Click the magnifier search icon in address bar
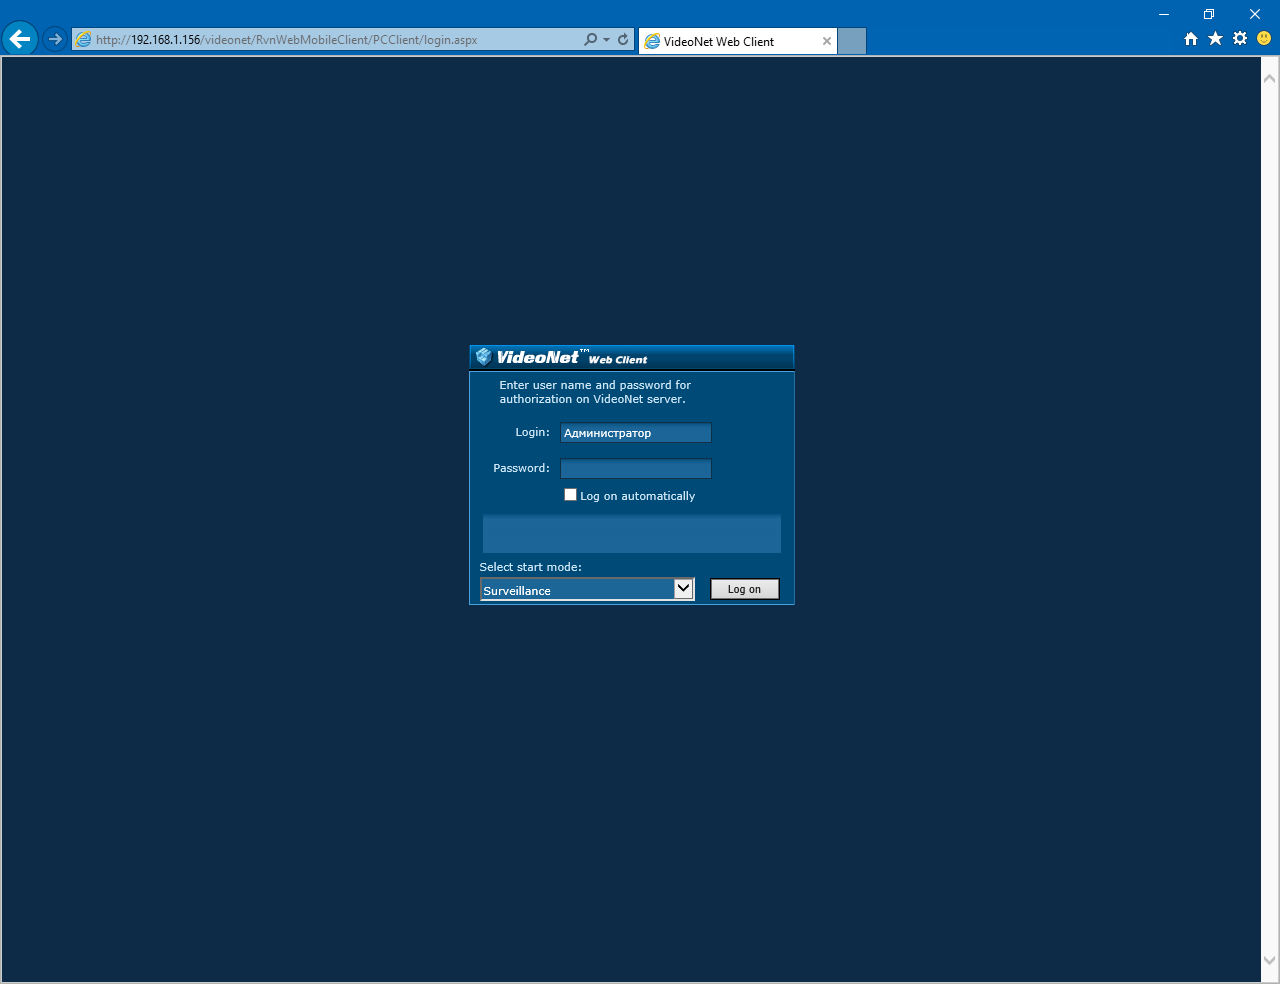The height and width of the screenshot is (984, 1280). point(590,40)
